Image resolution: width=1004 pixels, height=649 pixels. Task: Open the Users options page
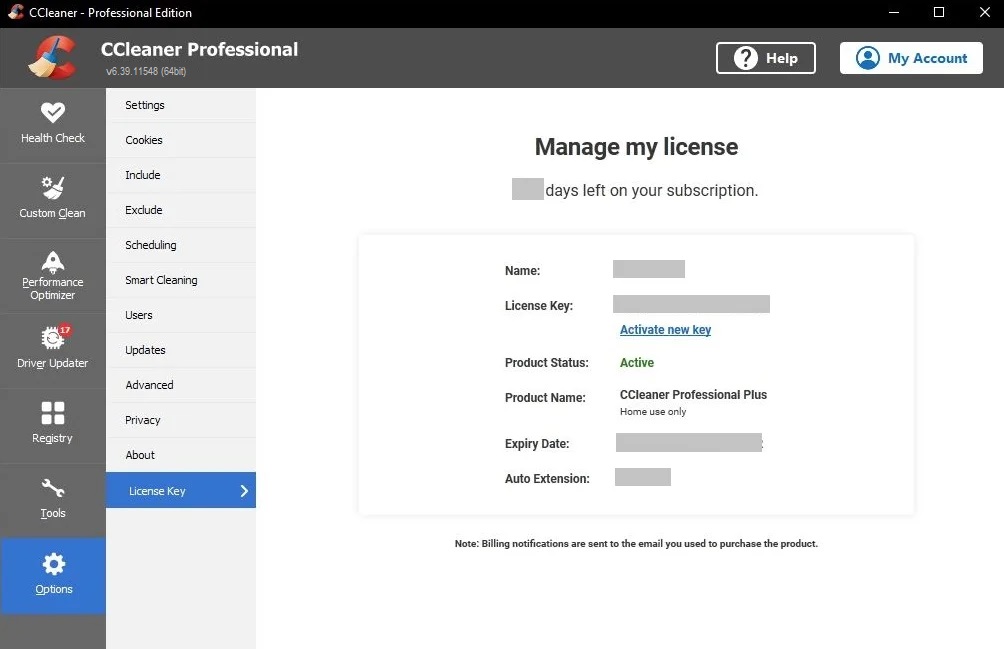181,315
